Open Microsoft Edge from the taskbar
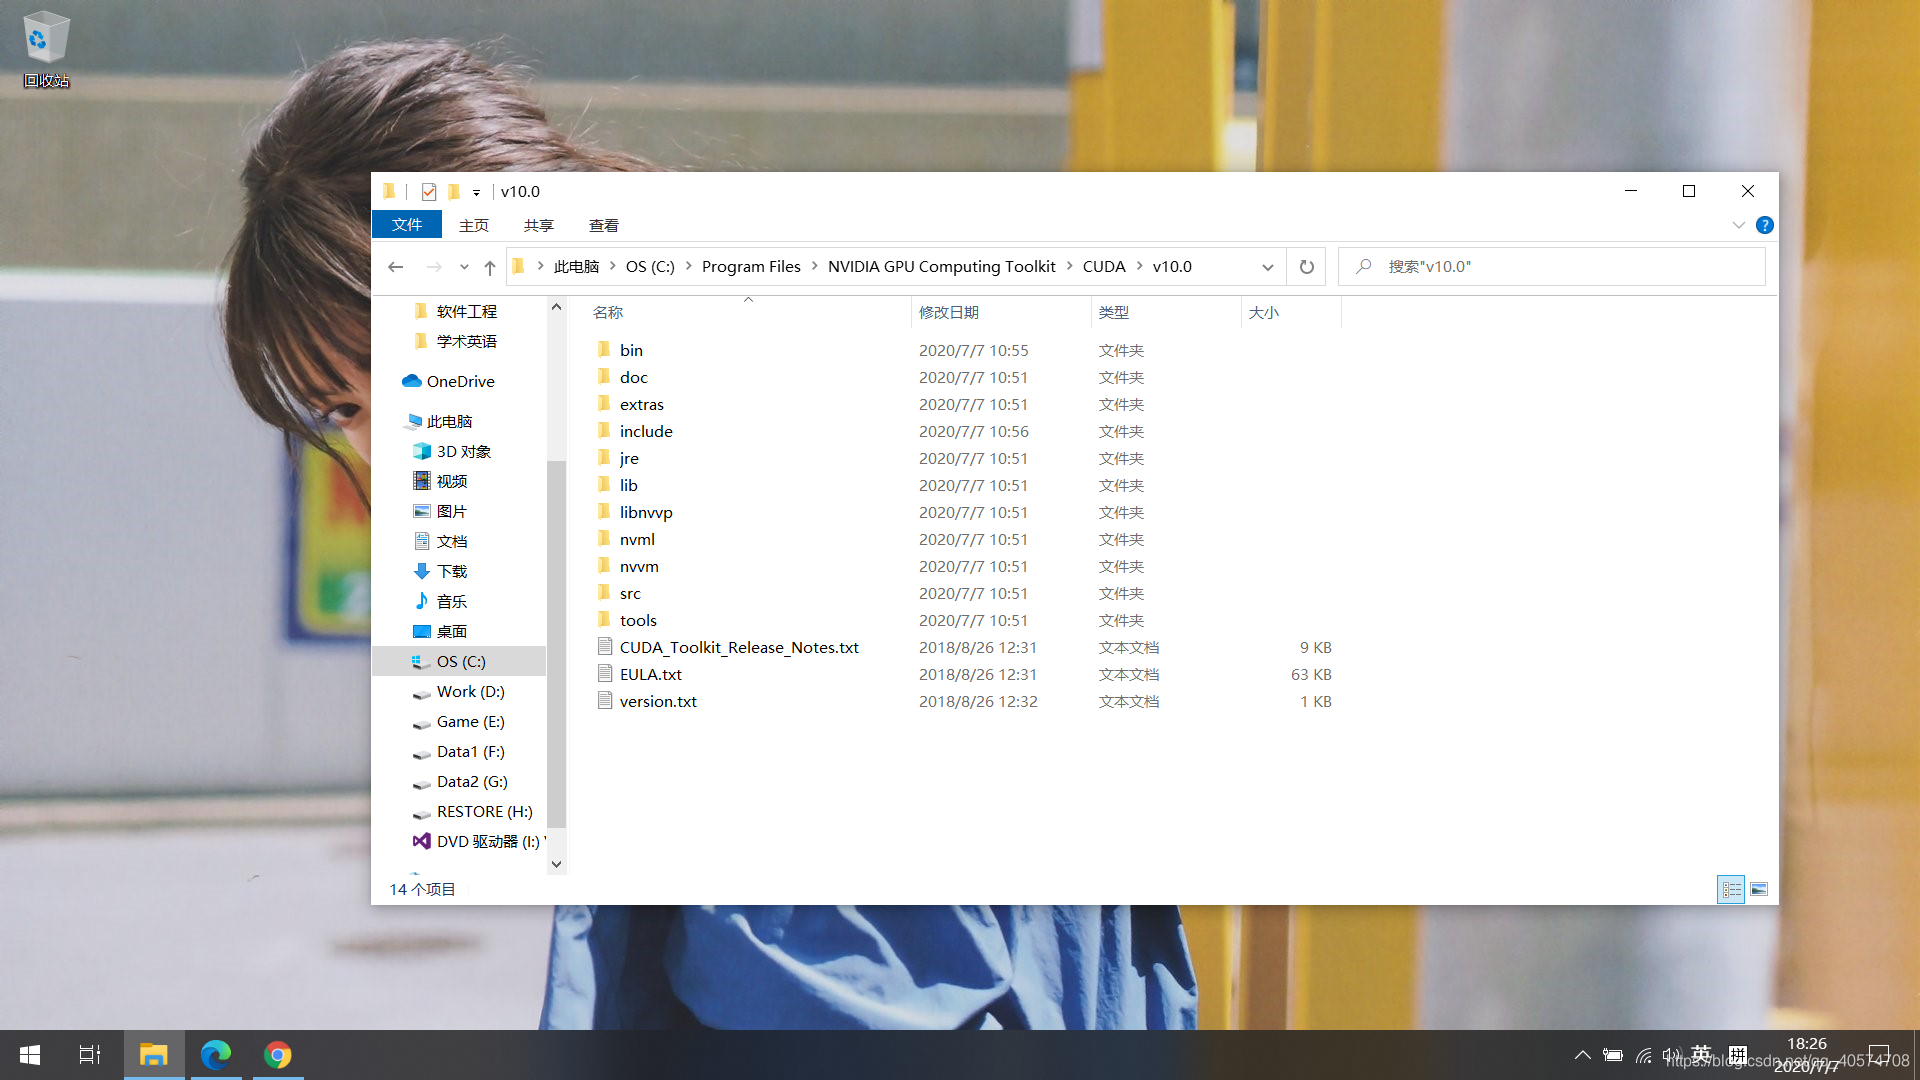 [x=216, y=1055]
